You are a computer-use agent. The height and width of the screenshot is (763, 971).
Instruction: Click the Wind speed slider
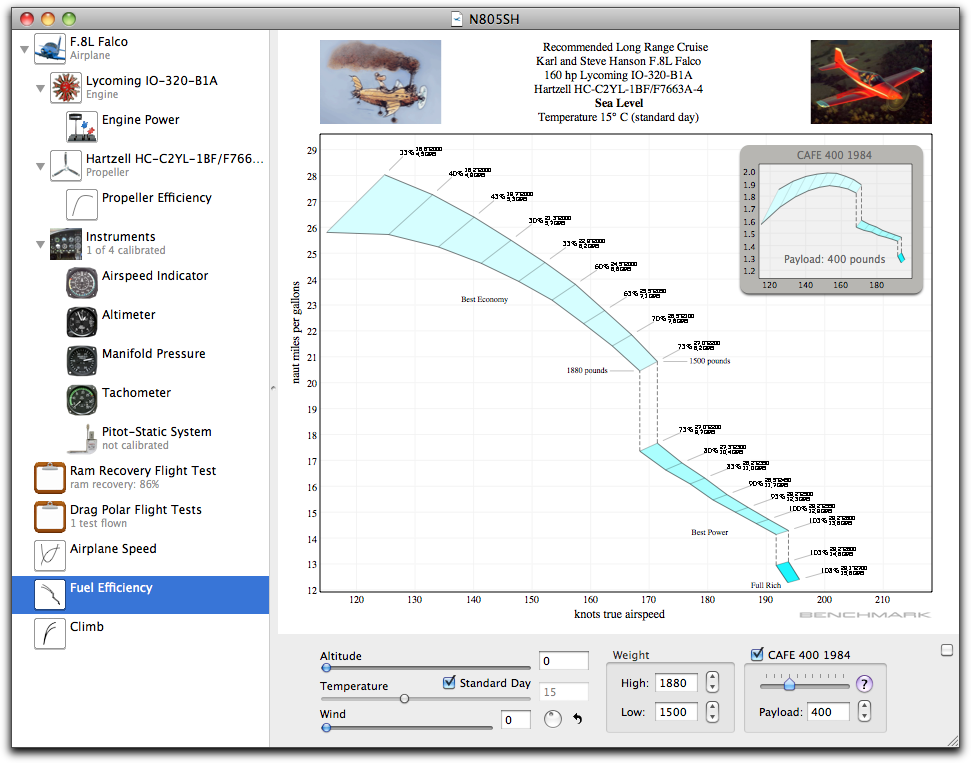pyautogui.click(x=406, y=728)
